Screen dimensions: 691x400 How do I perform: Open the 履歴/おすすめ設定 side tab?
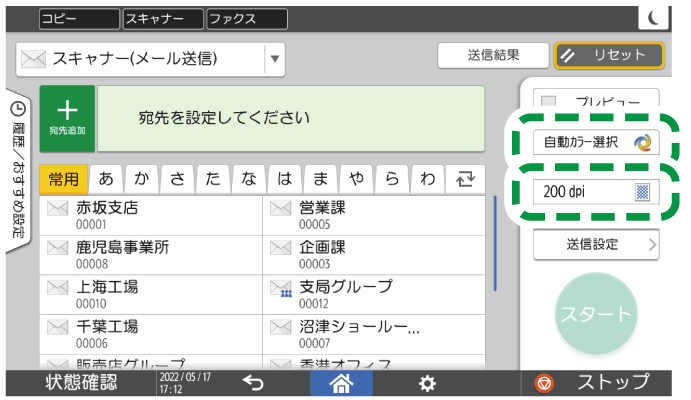pyautogui.click(x=19, y=170)
